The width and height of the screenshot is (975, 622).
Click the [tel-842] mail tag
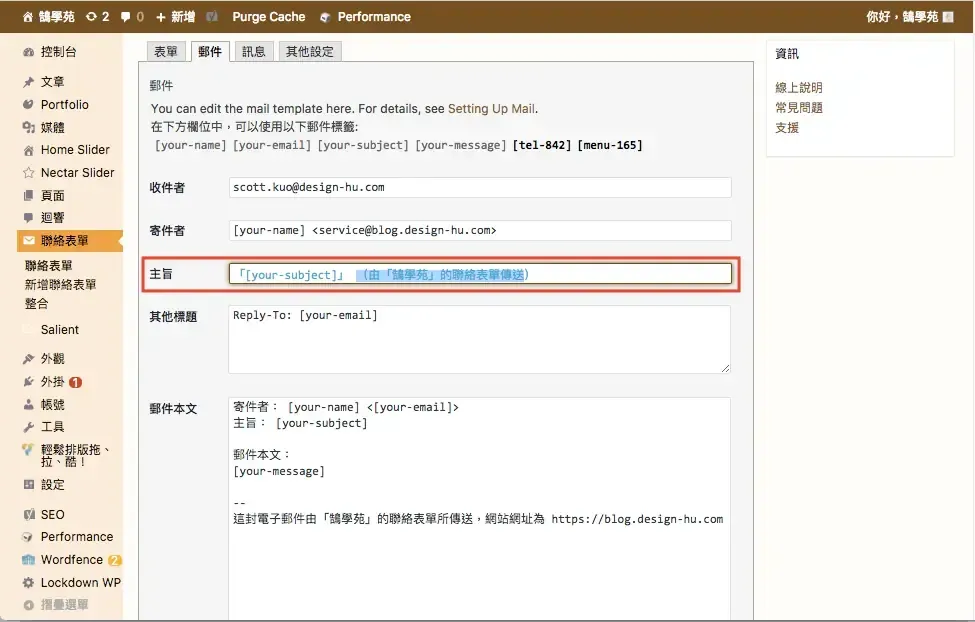point(542,145)
